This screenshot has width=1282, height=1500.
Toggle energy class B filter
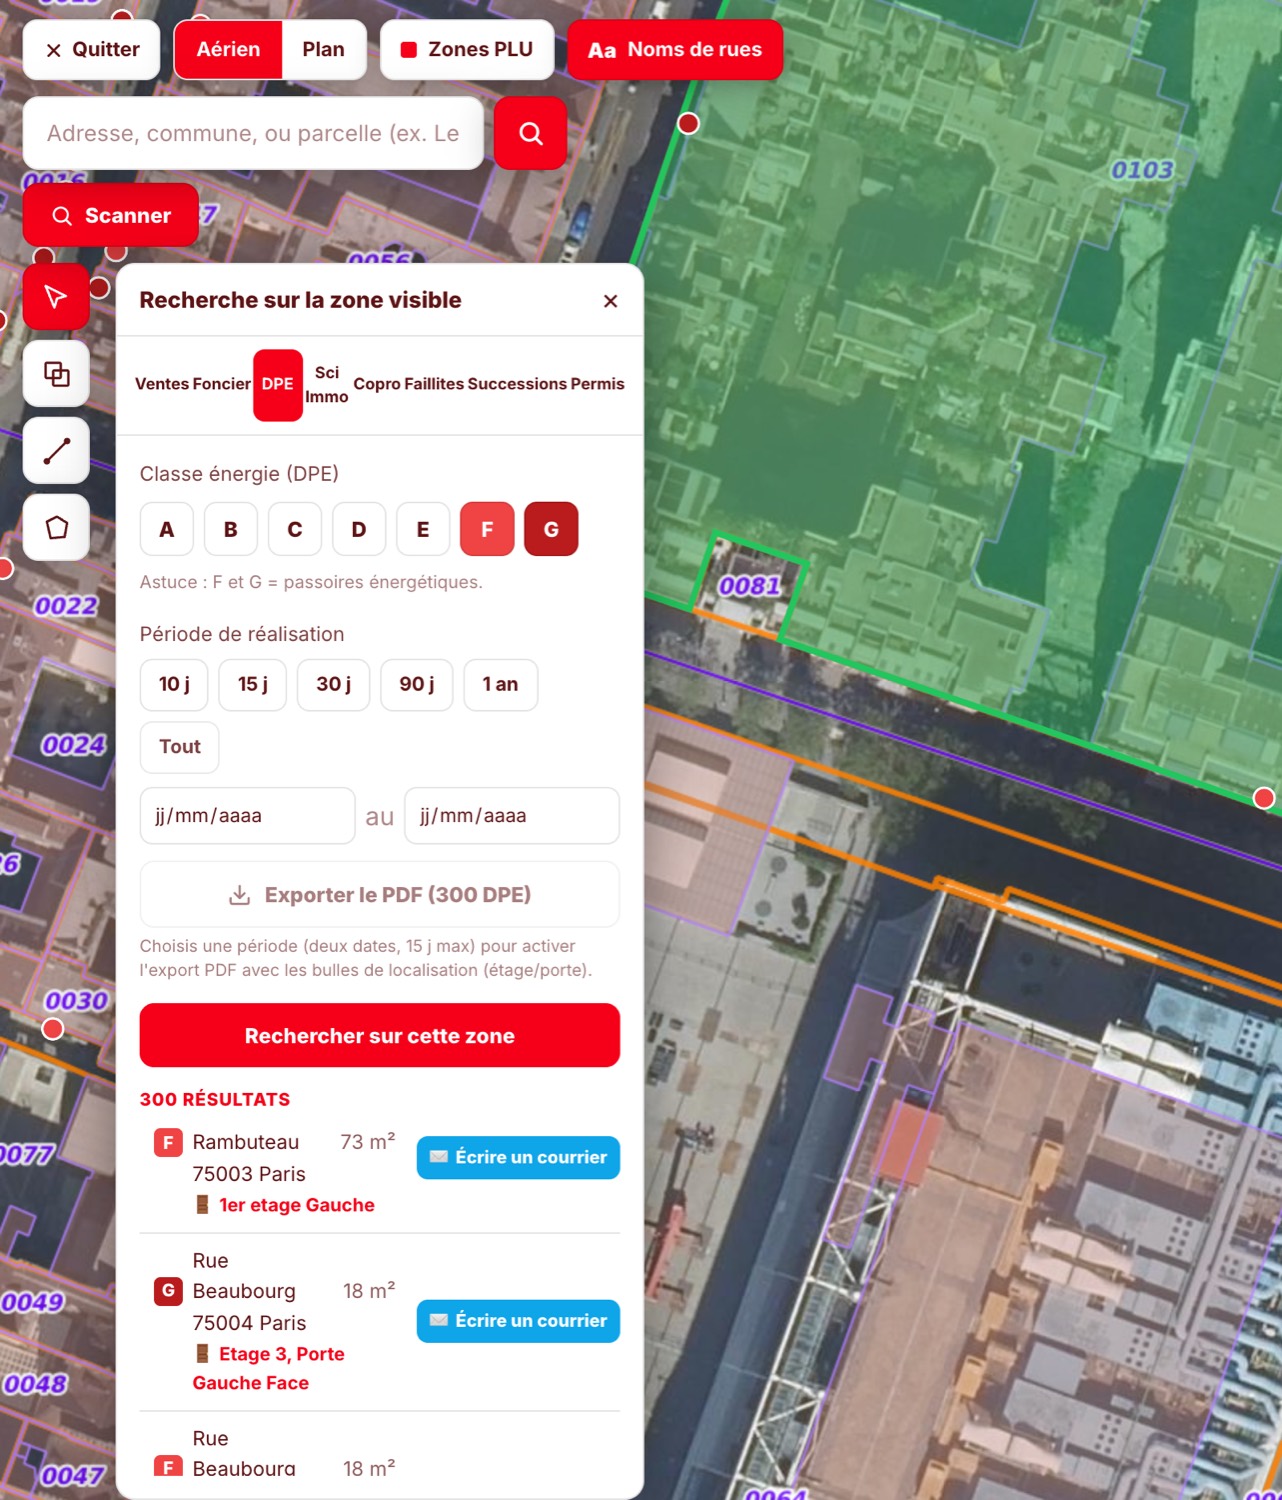pos(231,529)
